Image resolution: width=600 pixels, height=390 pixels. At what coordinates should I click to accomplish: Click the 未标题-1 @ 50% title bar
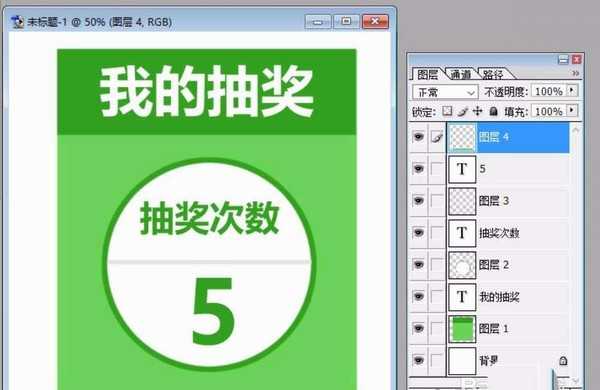pyautogui.click(x=99, y=22)
